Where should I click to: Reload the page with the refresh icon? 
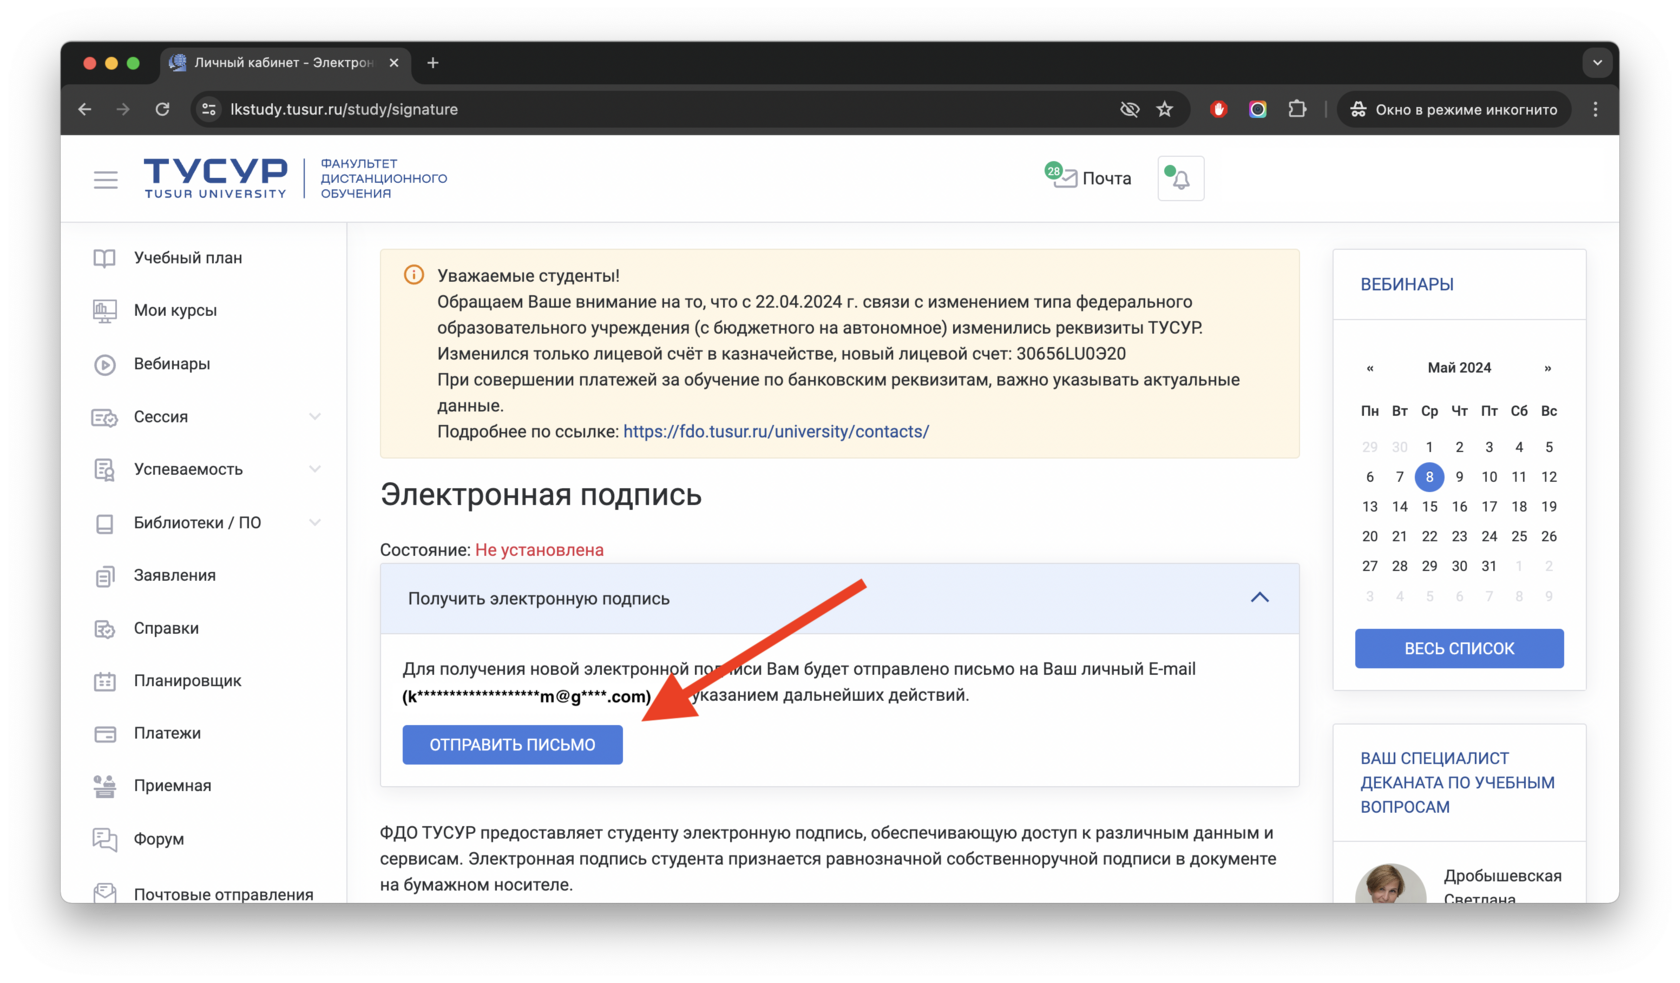(x=162, y=109)
